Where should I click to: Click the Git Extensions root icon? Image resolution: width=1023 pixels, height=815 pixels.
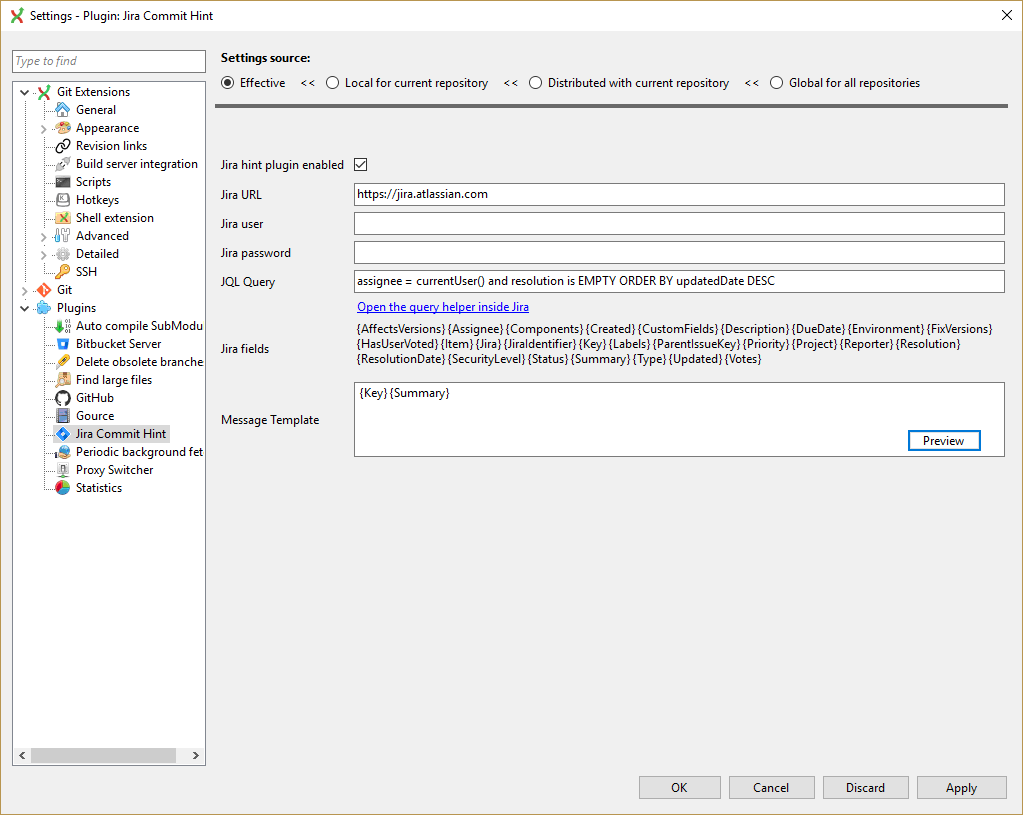click(x=44, y=92)
